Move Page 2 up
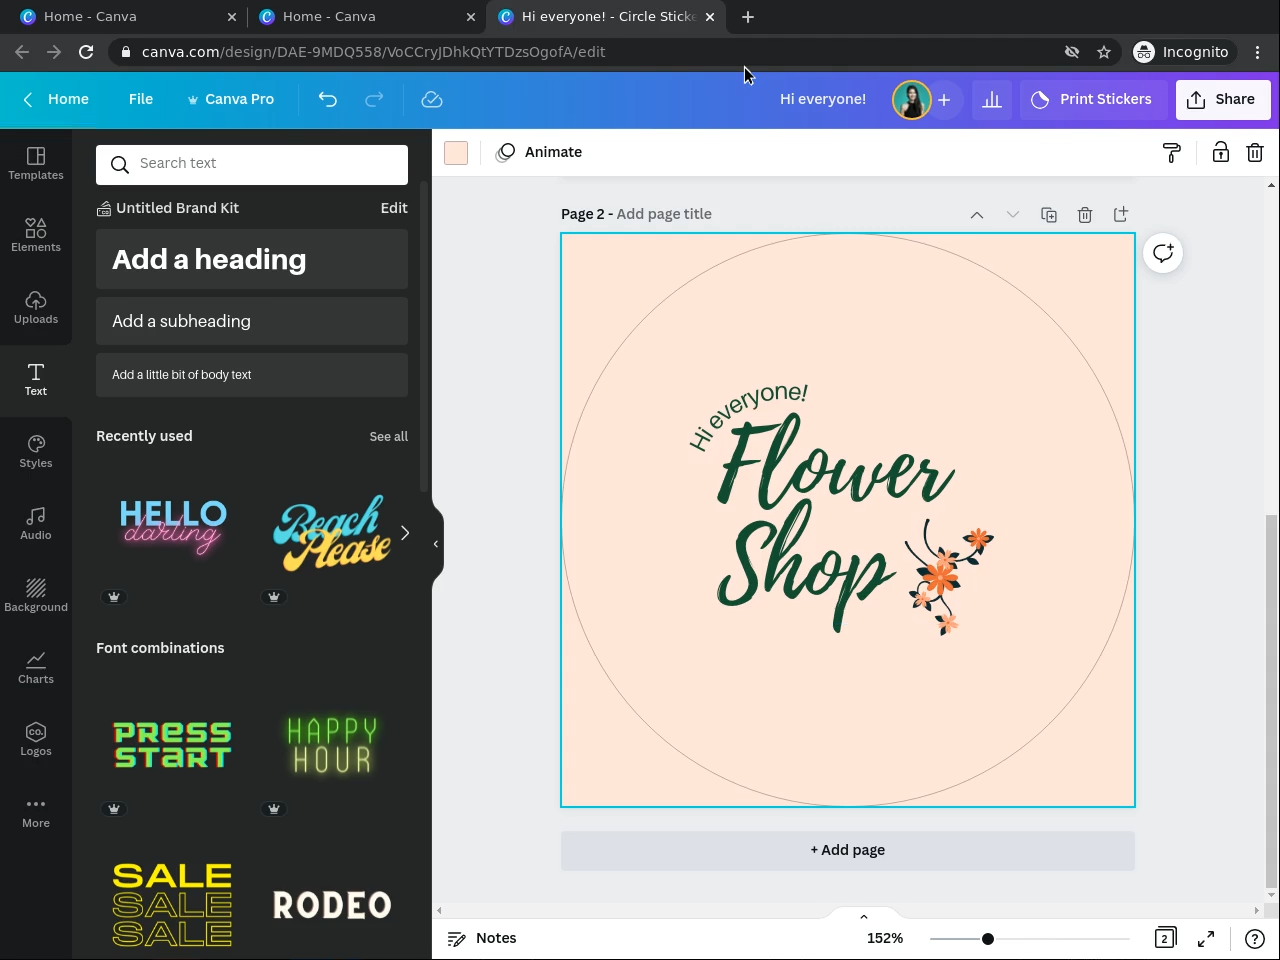This screenshot has width=1280, height=960. pos(977,214)
